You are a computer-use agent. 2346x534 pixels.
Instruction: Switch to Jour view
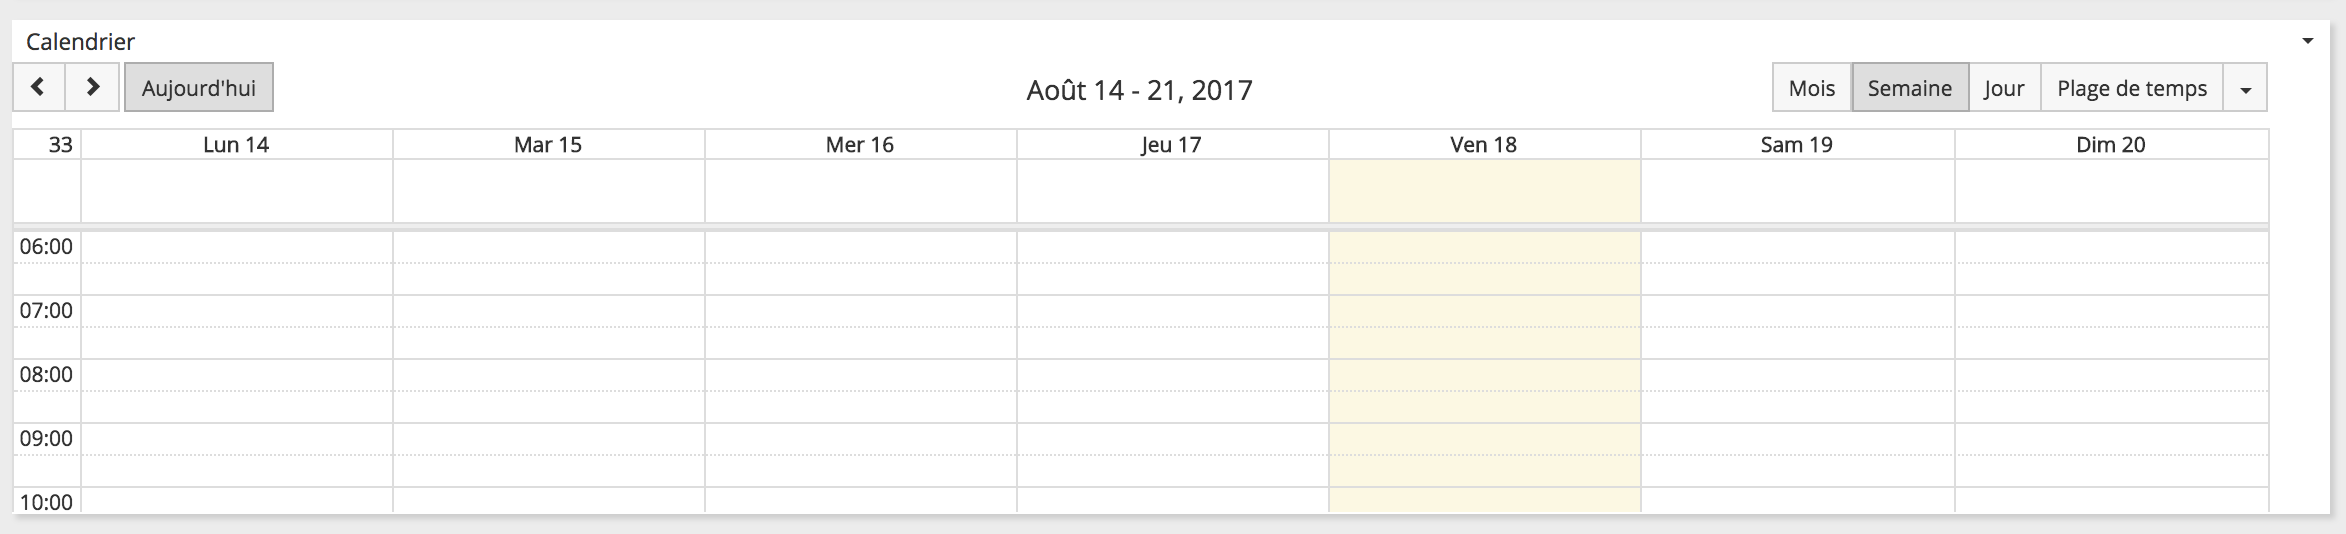2004,88
